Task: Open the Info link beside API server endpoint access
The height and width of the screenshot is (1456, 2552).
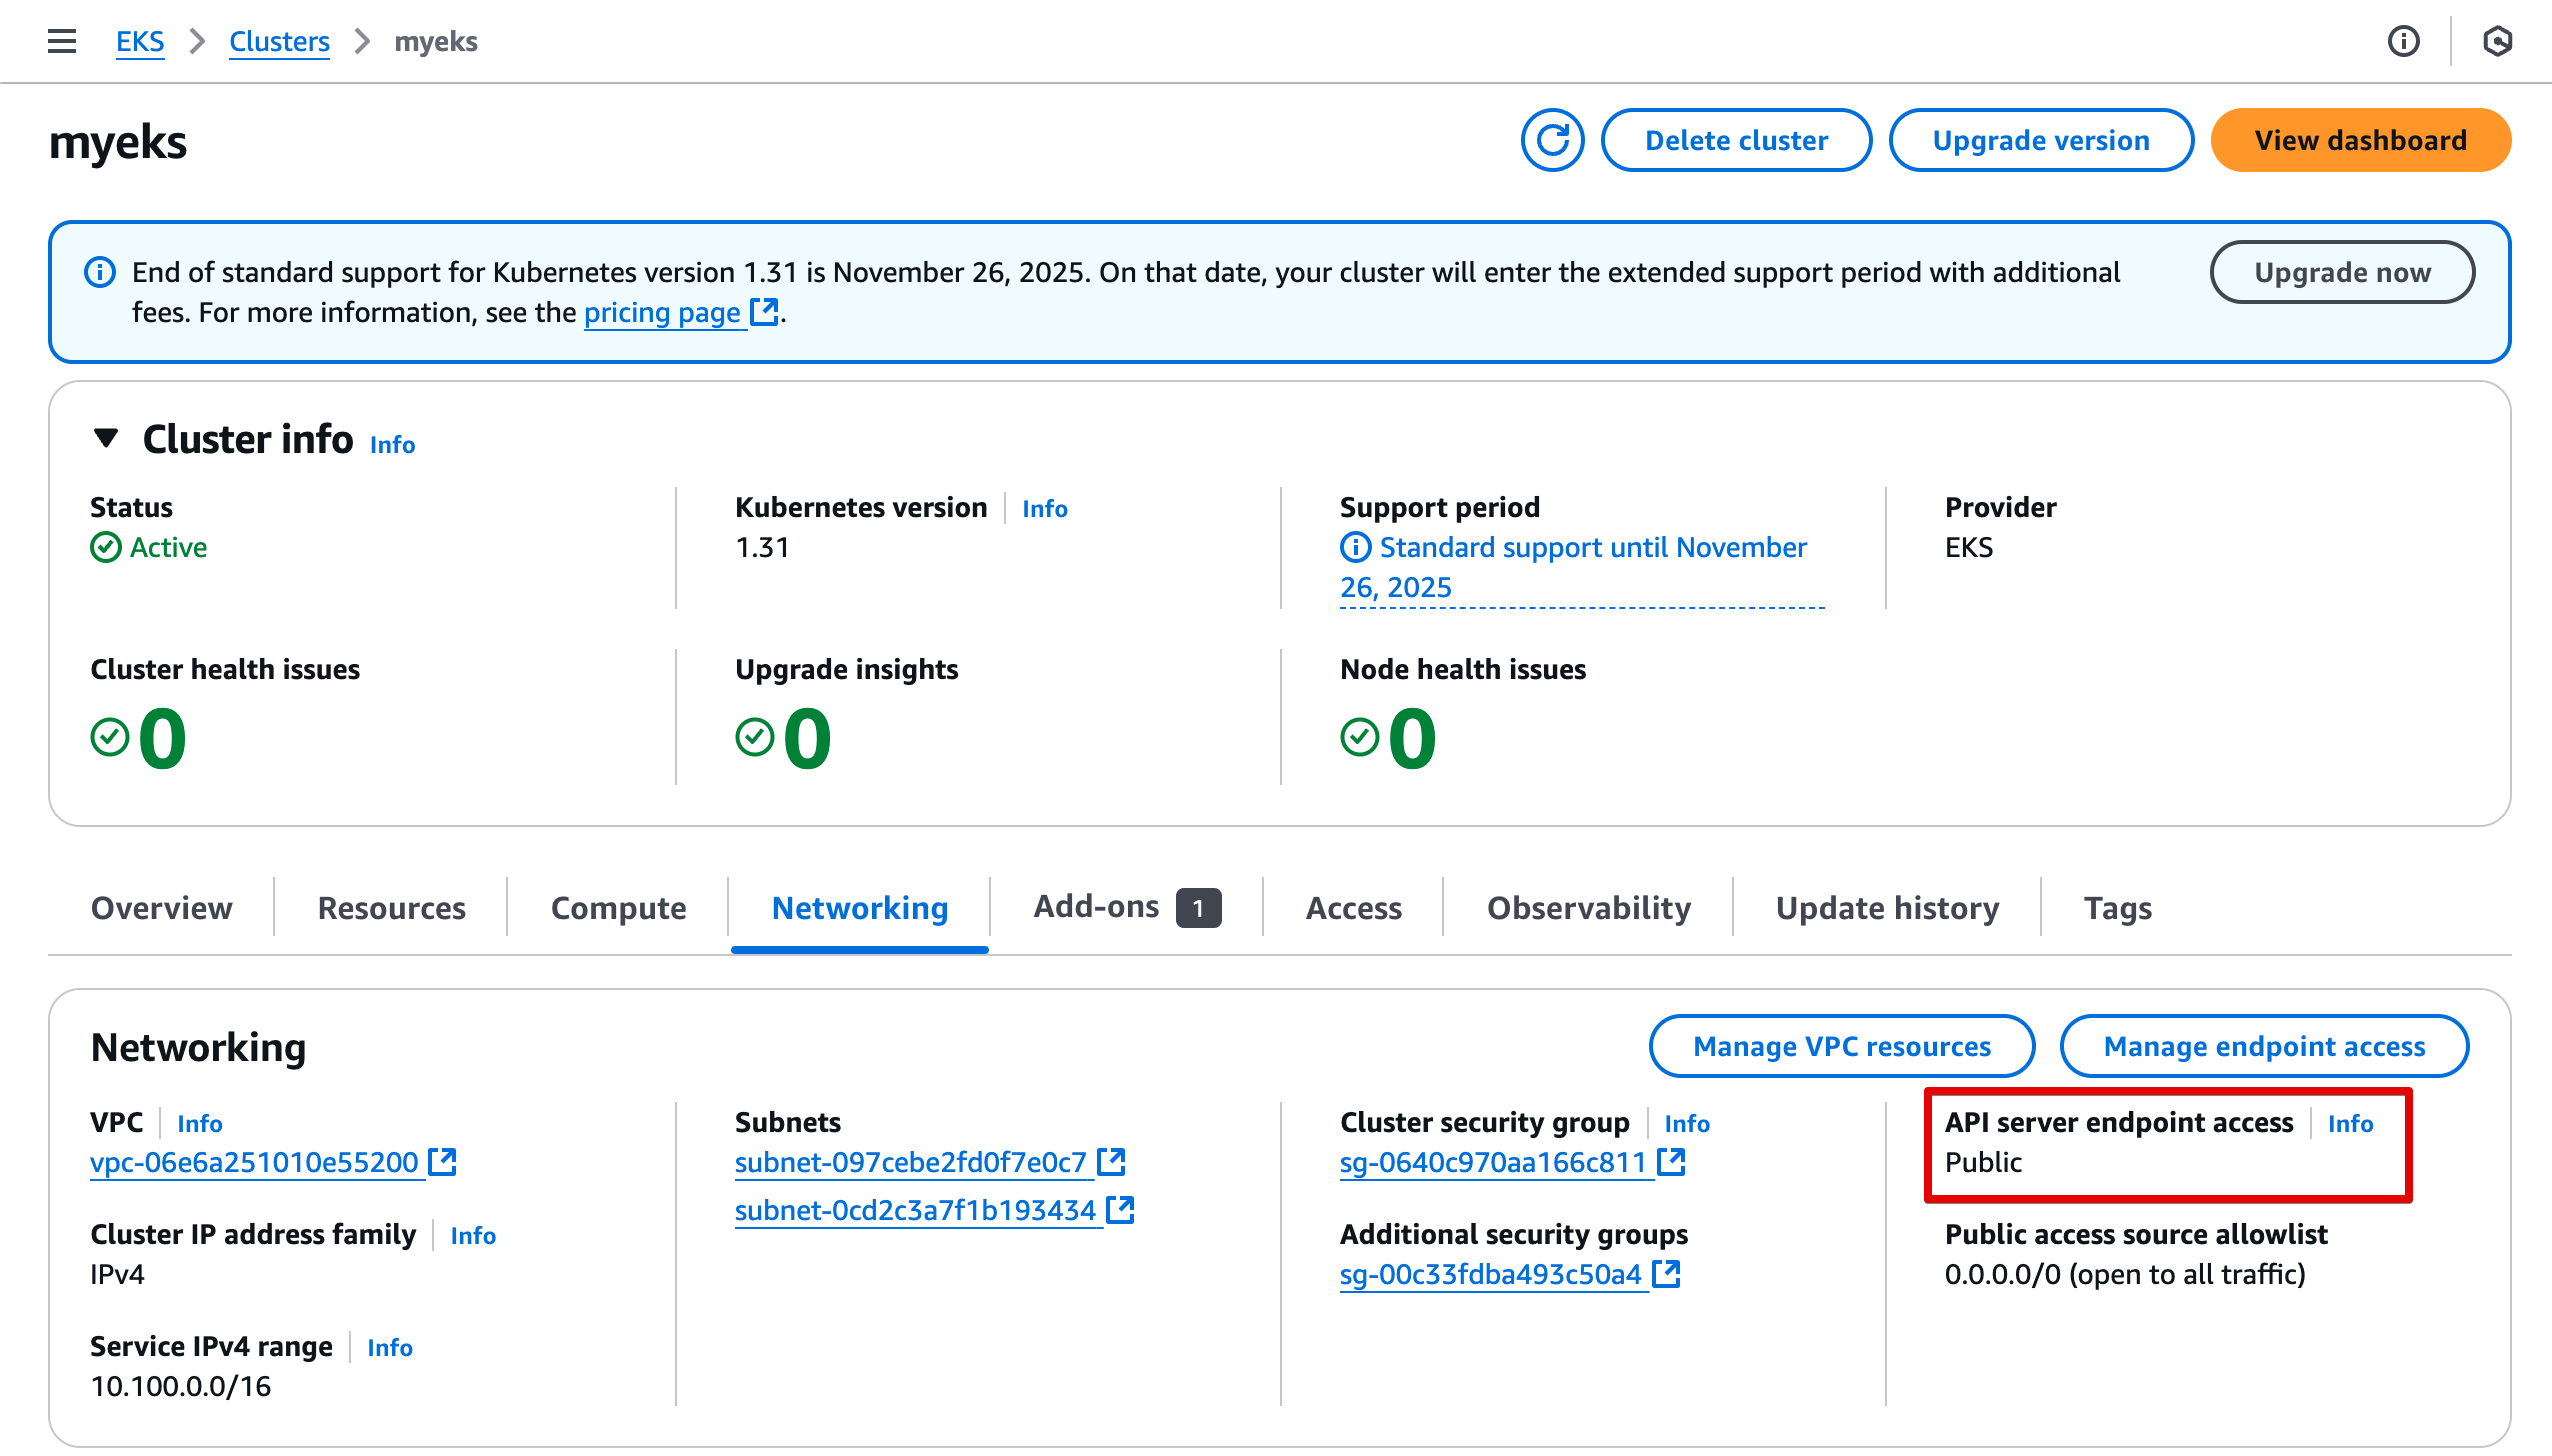Action: [2350, 1123]
